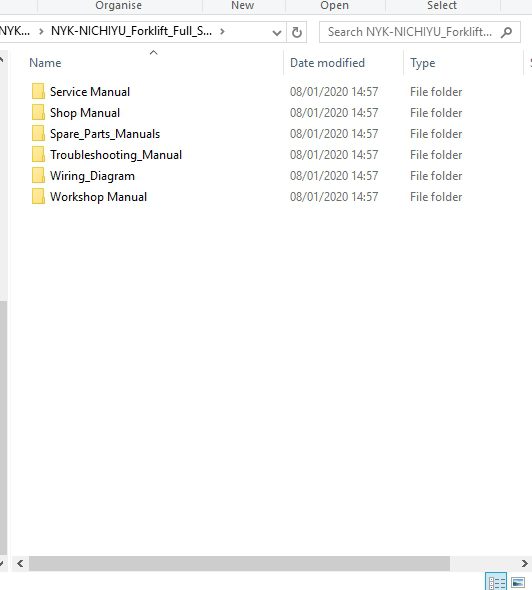Expand chevron after NYK-NICHIYU_Forklift_Full_S breadcrumb

[x=222, y=32]
